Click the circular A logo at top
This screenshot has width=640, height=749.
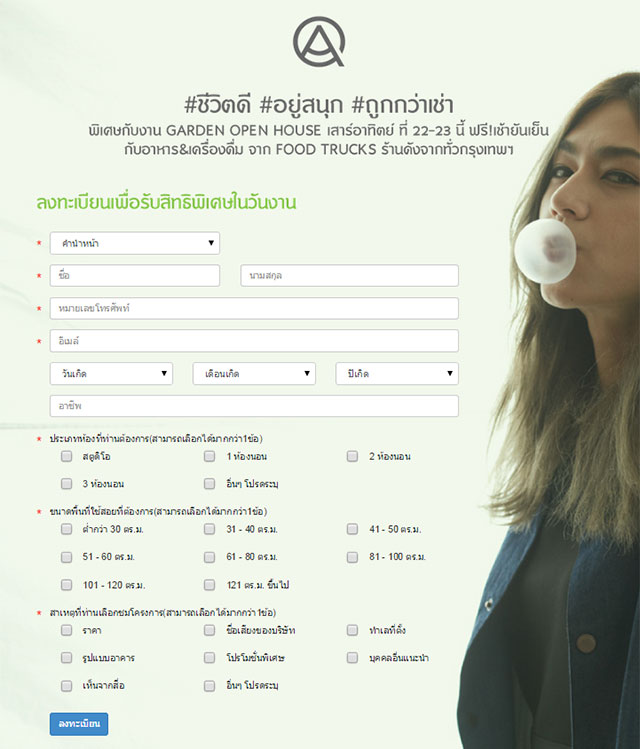coord(319,42)
